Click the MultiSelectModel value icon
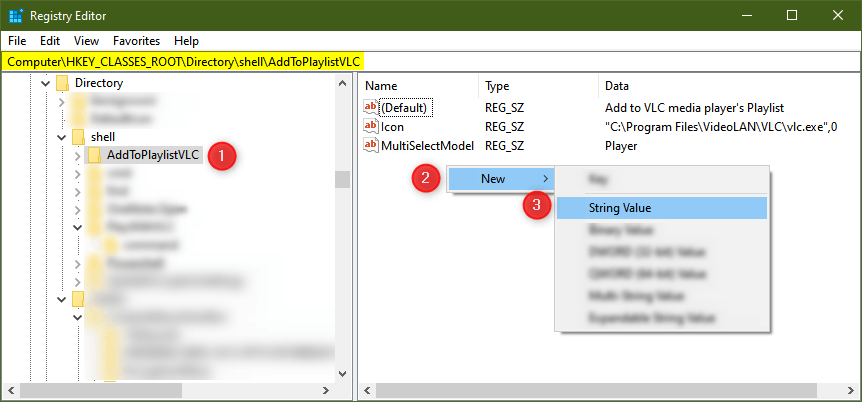862x402 pixels. coord(371,146)
